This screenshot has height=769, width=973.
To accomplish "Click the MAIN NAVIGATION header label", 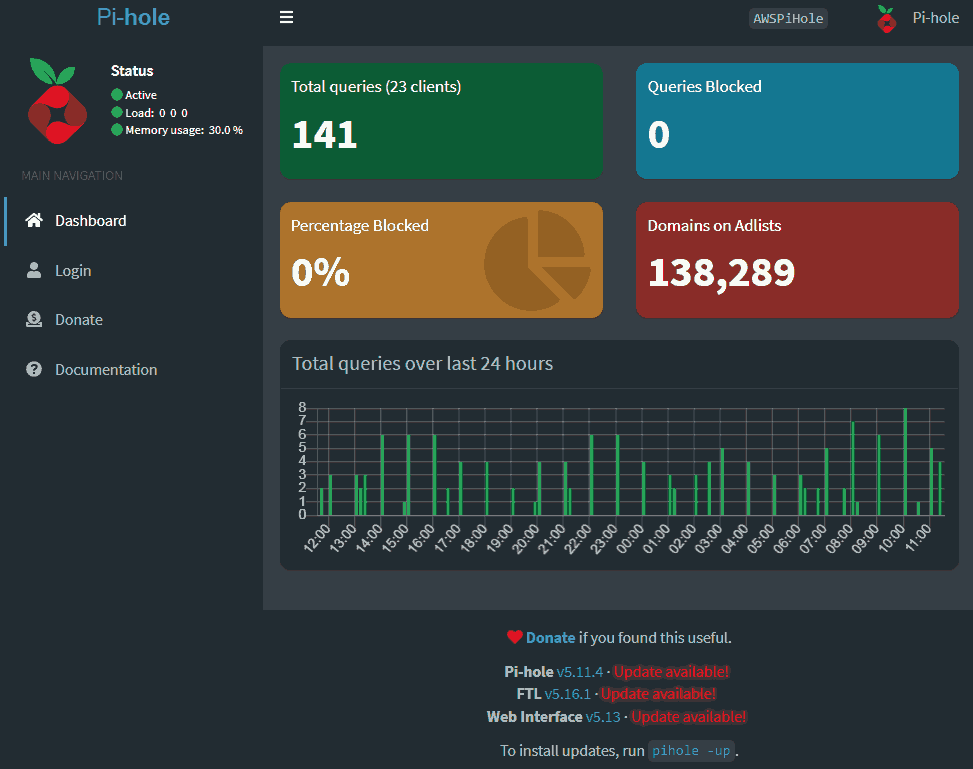I will [x=72, y=176].
